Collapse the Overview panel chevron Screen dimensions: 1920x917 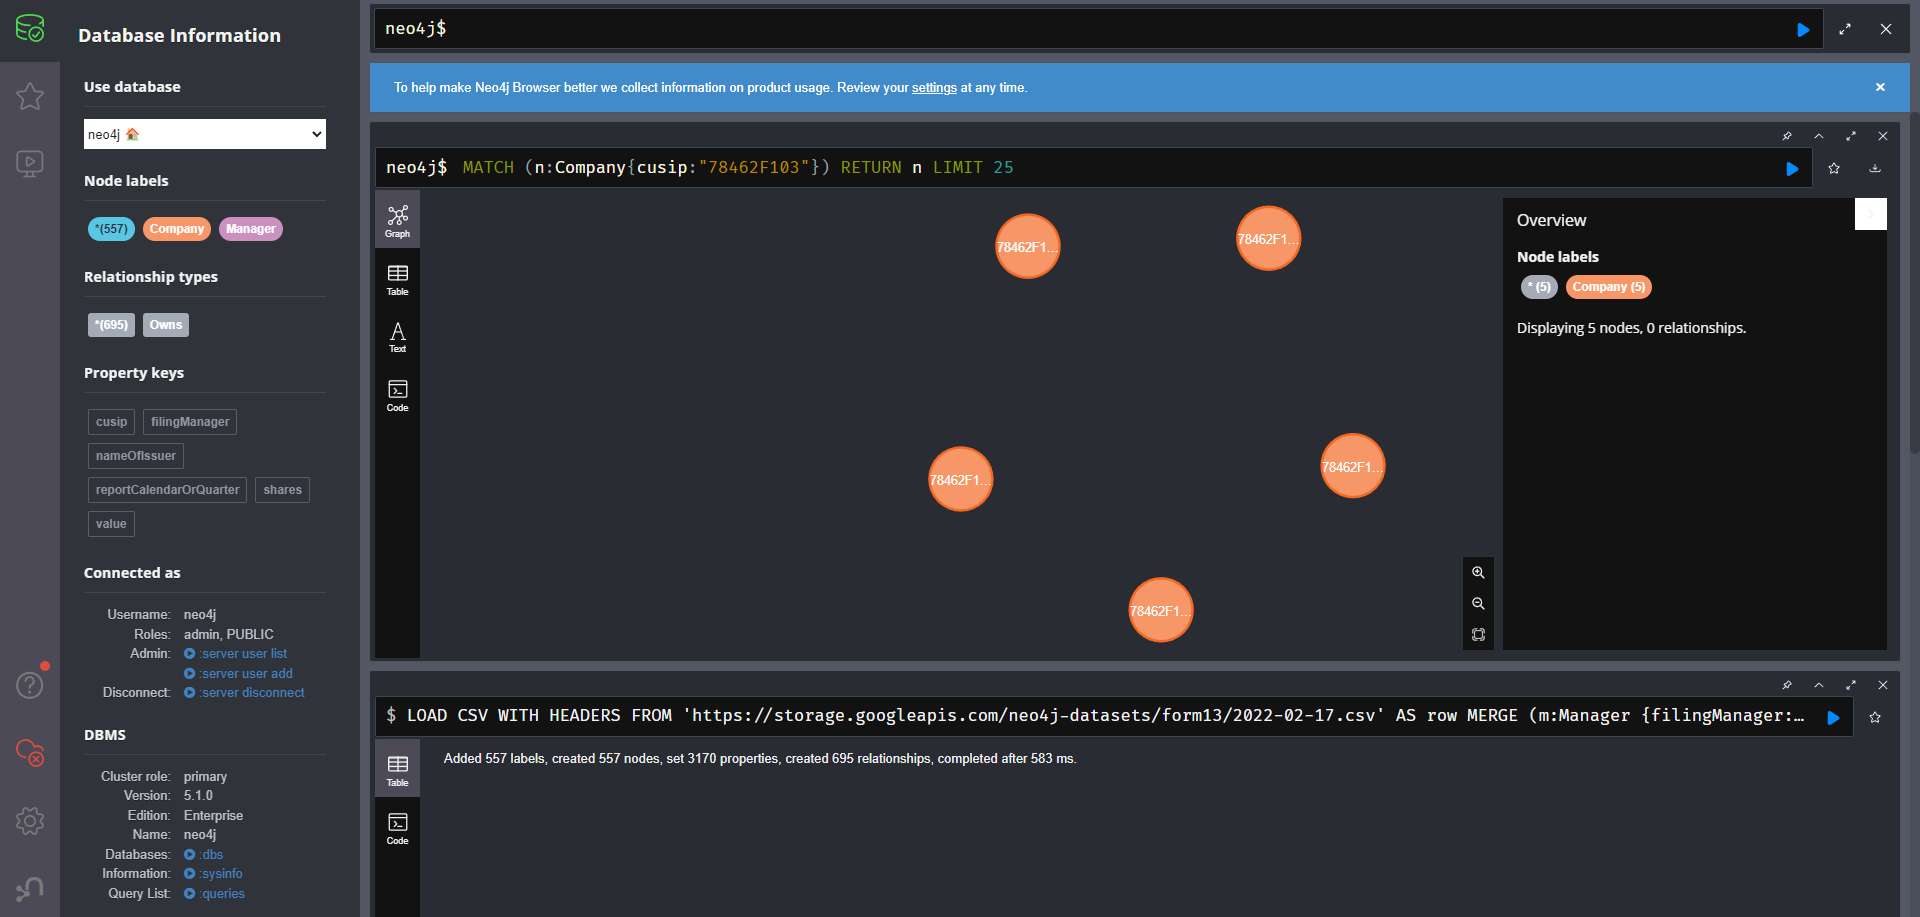[x=1871, y=214]
